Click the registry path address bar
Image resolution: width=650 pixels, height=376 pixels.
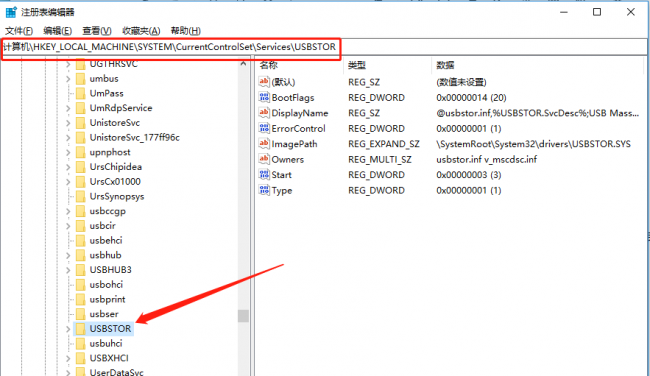[323, 47]
